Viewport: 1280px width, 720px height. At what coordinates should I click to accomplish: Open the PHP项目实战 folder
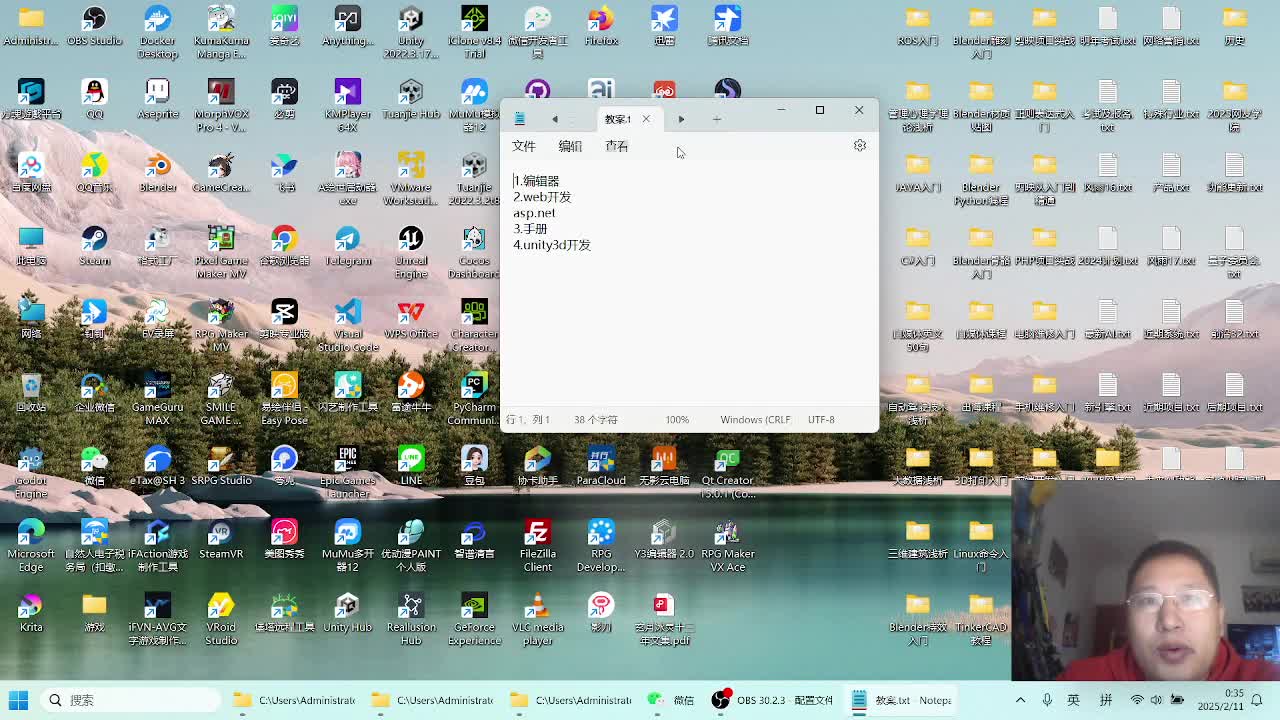[x=1044, y=246]
